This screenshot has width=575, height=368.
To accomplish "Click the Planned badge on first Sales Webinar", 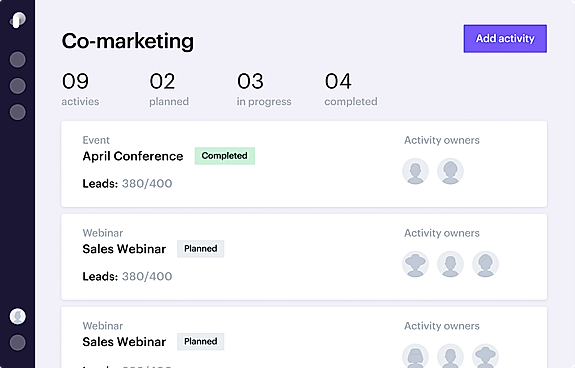I will point(201,249).
